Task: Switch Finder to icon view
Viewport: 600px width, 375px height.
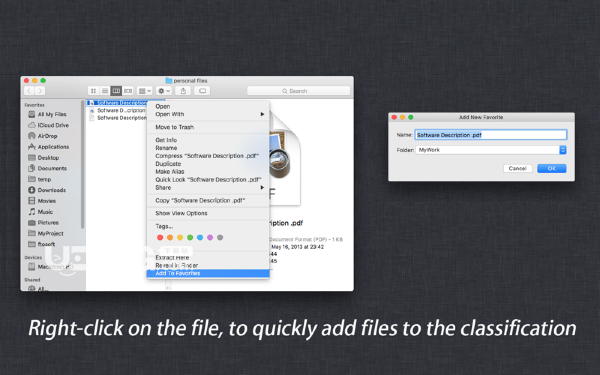Action: point(93,91)
